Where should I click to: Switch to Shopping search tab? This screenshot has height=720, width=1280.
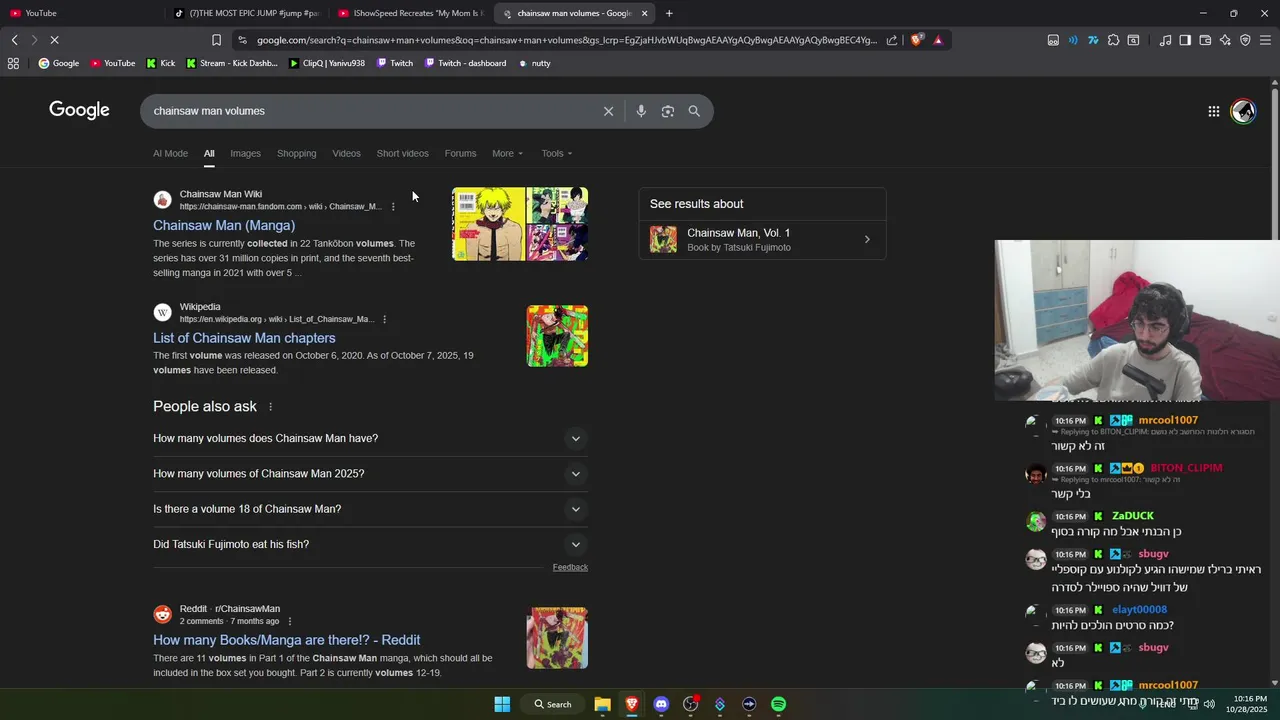point(296,153)
